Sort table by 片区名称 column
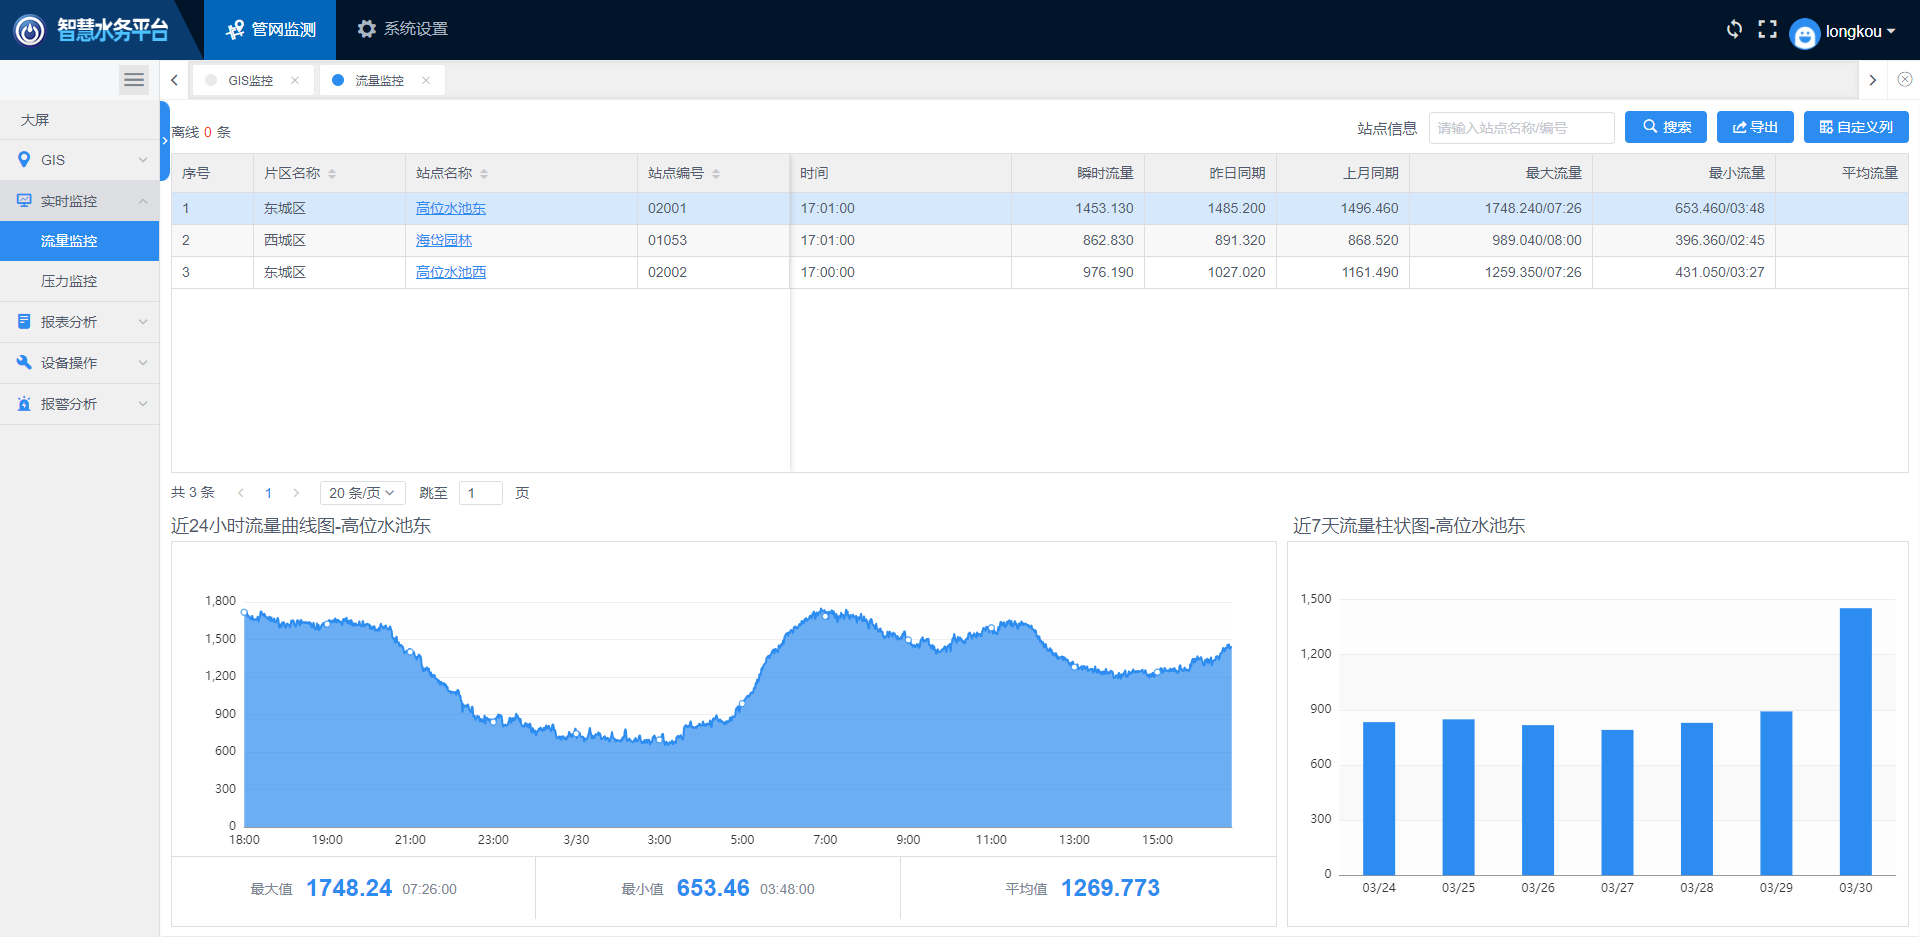 [x=332, y=174]
